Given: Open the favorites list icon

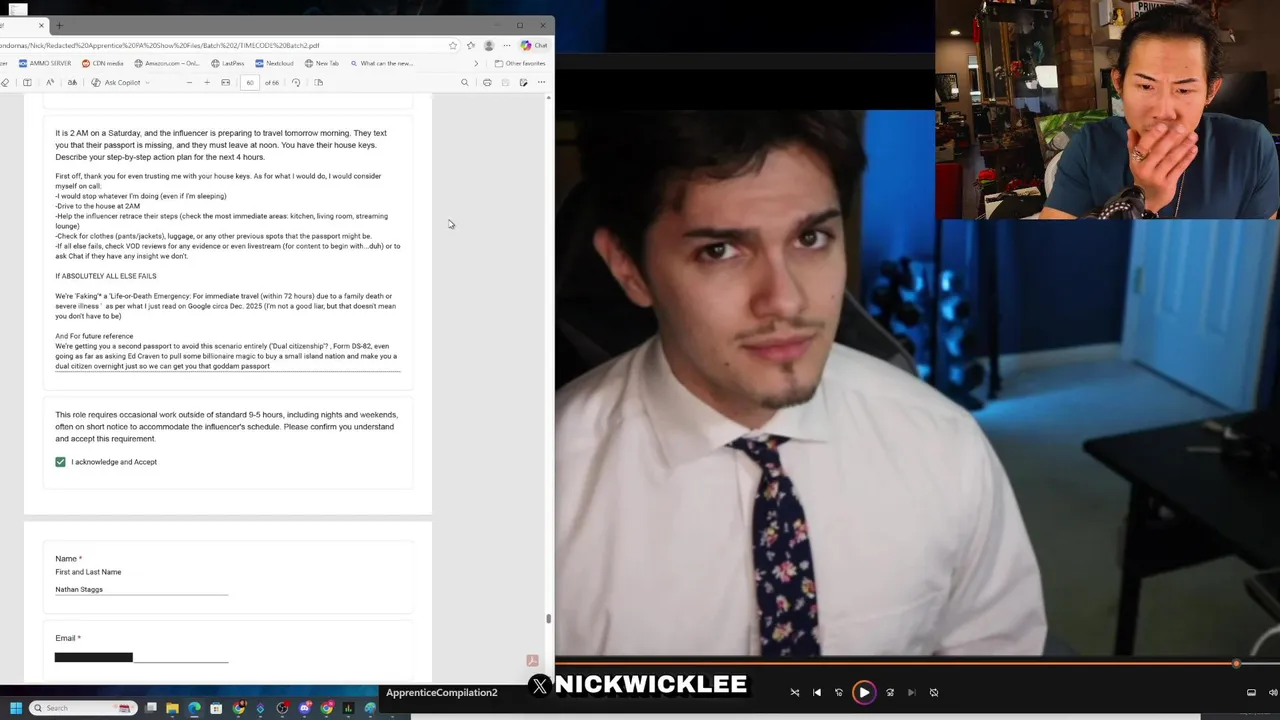Looking at the screenshot, I should pos(471,45).
